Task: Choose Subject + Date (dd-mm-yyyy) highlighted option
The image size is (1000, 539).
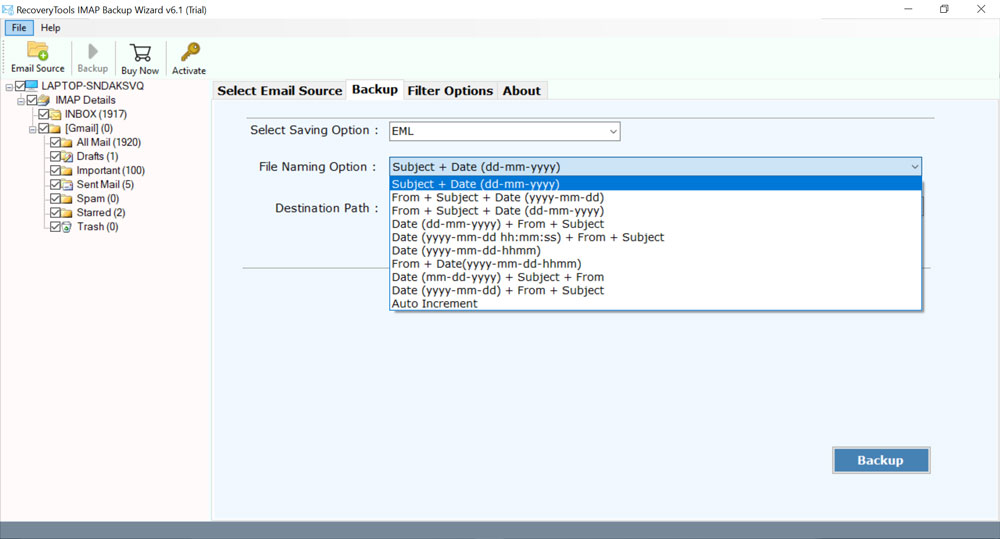Action: point(655,184)
